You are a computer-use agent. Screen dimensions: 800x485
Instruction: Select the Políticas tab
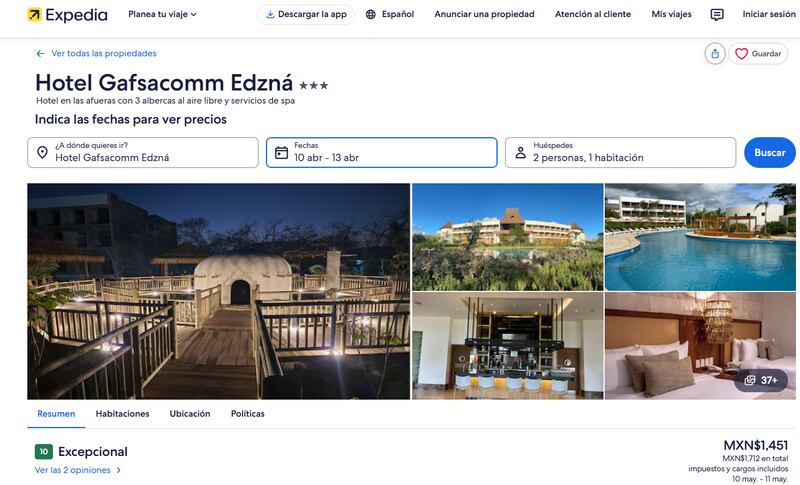point(247,414)
